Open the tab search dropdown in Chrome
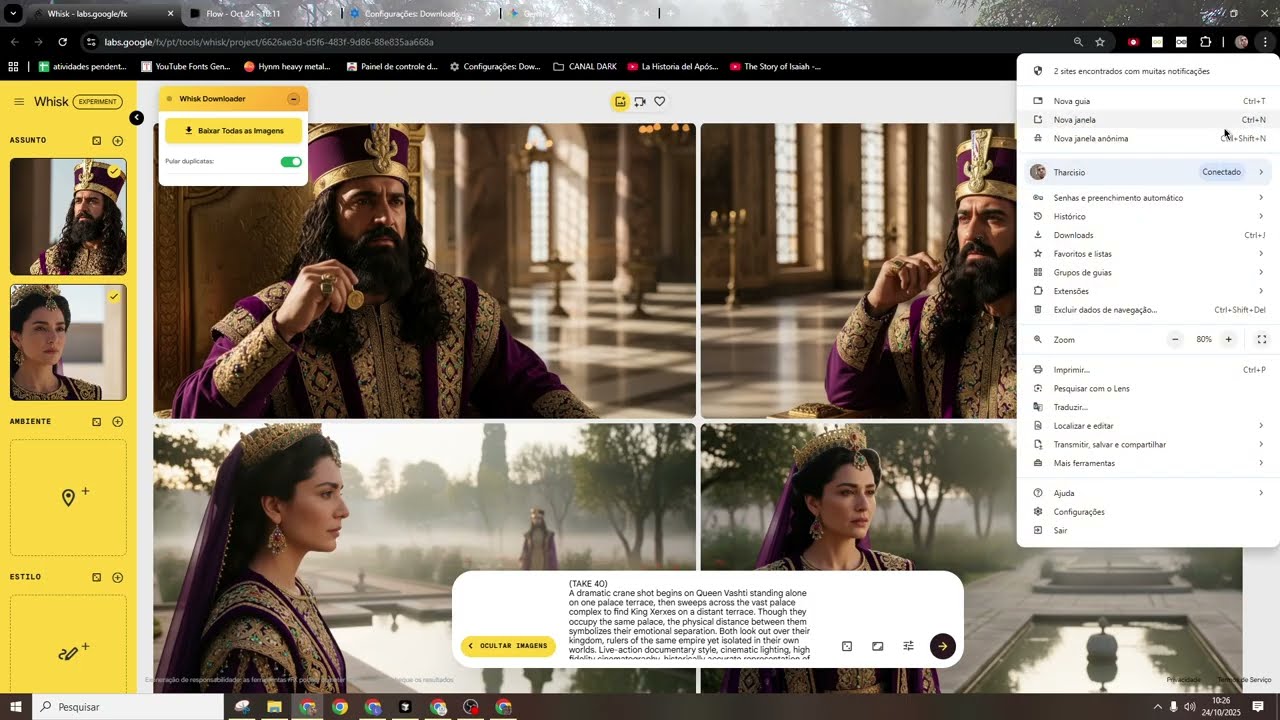Viewport: 1280px width, 720px height. pyautogui.click(x=13, y=14)
